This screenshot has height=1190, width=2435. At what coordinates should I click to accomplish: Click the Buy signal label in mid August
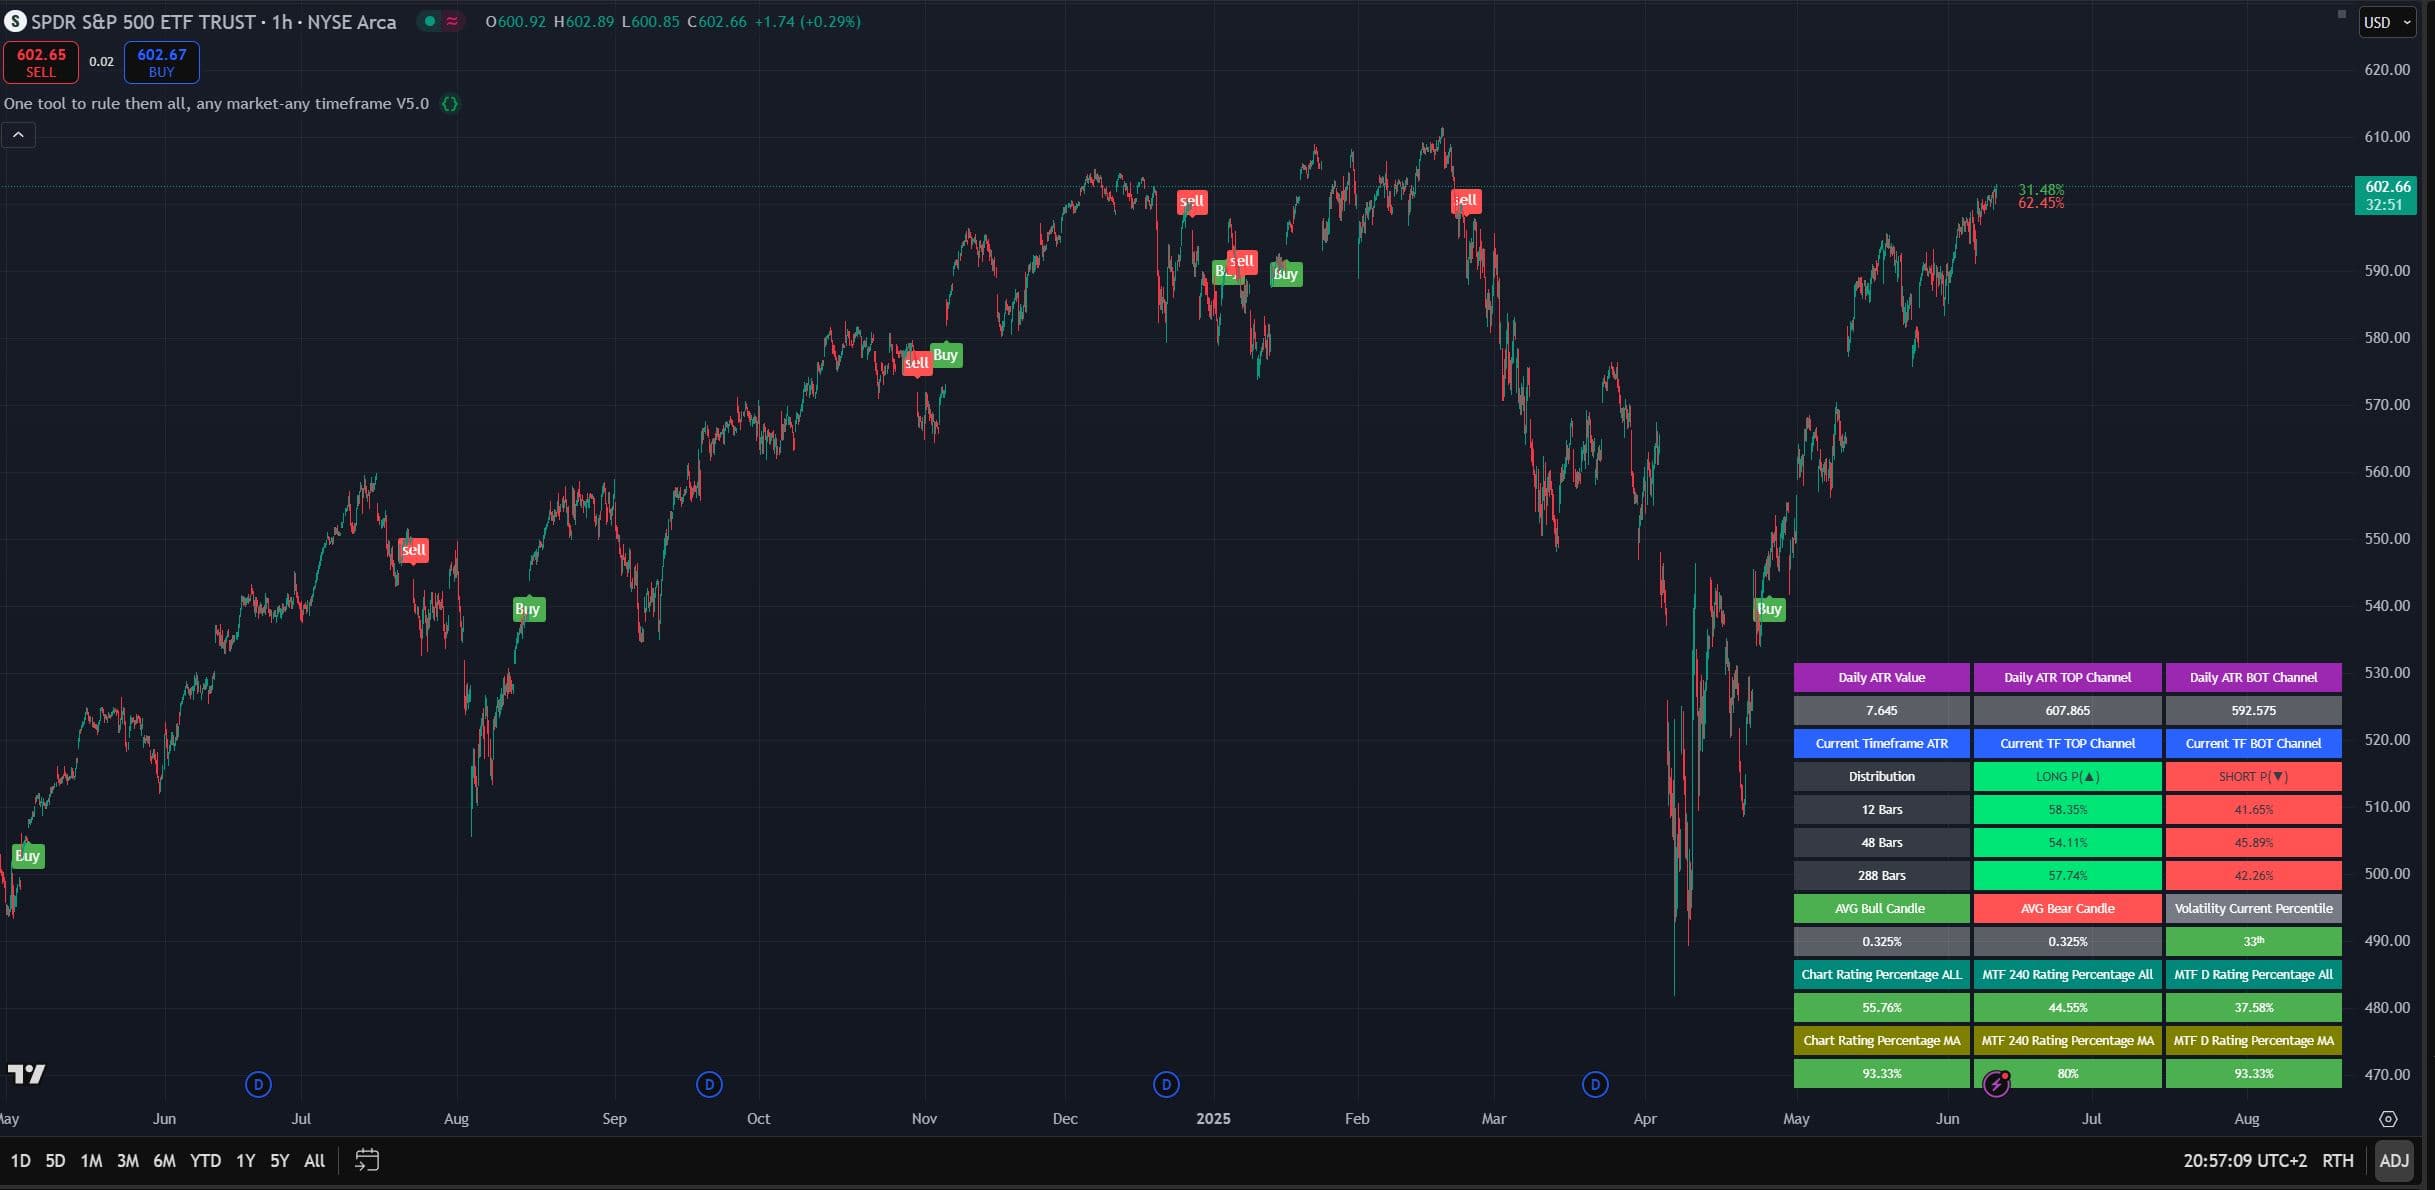pyautogui.click(x=528, y=609)
